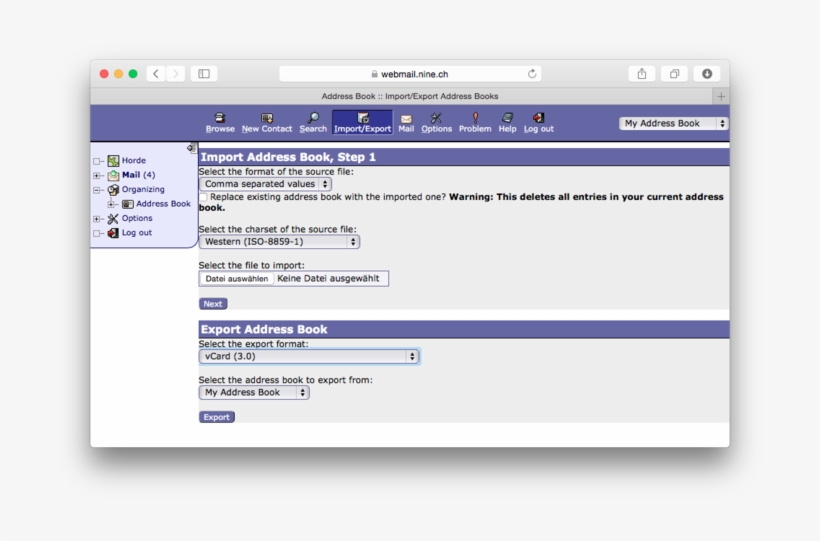Add a new tab with the plus button

(x=721, y=96)
